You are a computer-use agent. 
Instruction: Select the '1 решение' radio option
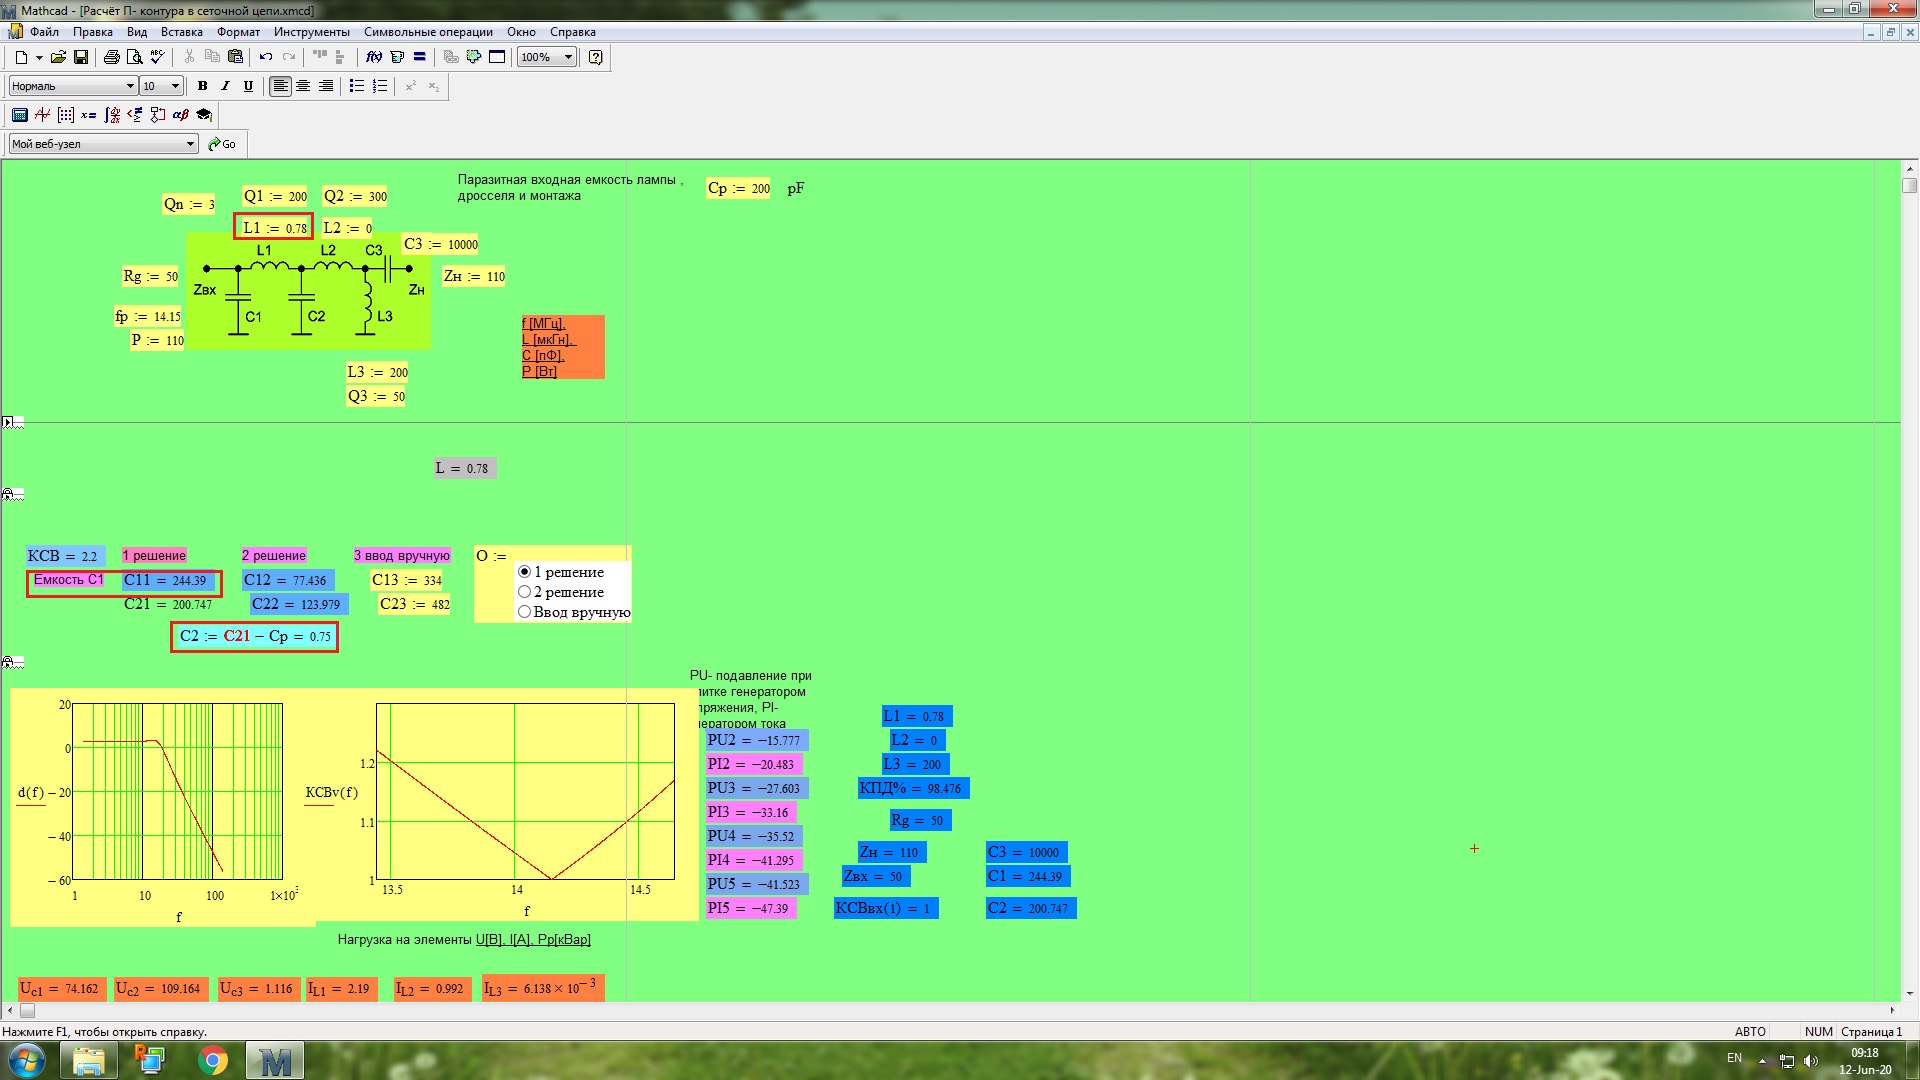click(525, 572)
